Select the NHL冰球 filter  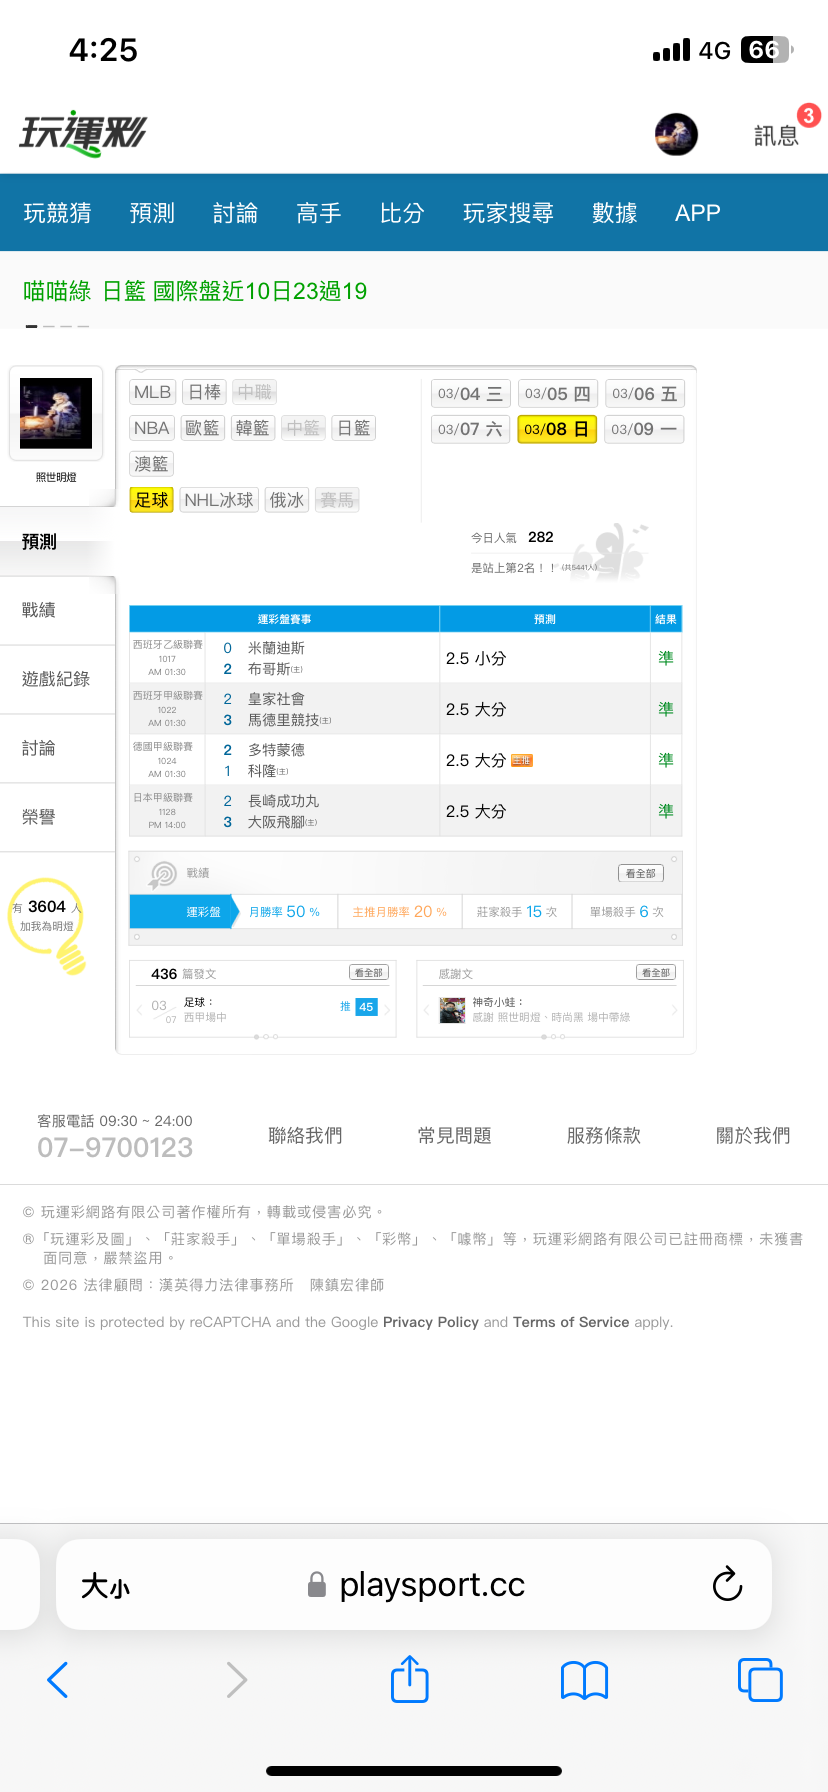click(219, 500)
